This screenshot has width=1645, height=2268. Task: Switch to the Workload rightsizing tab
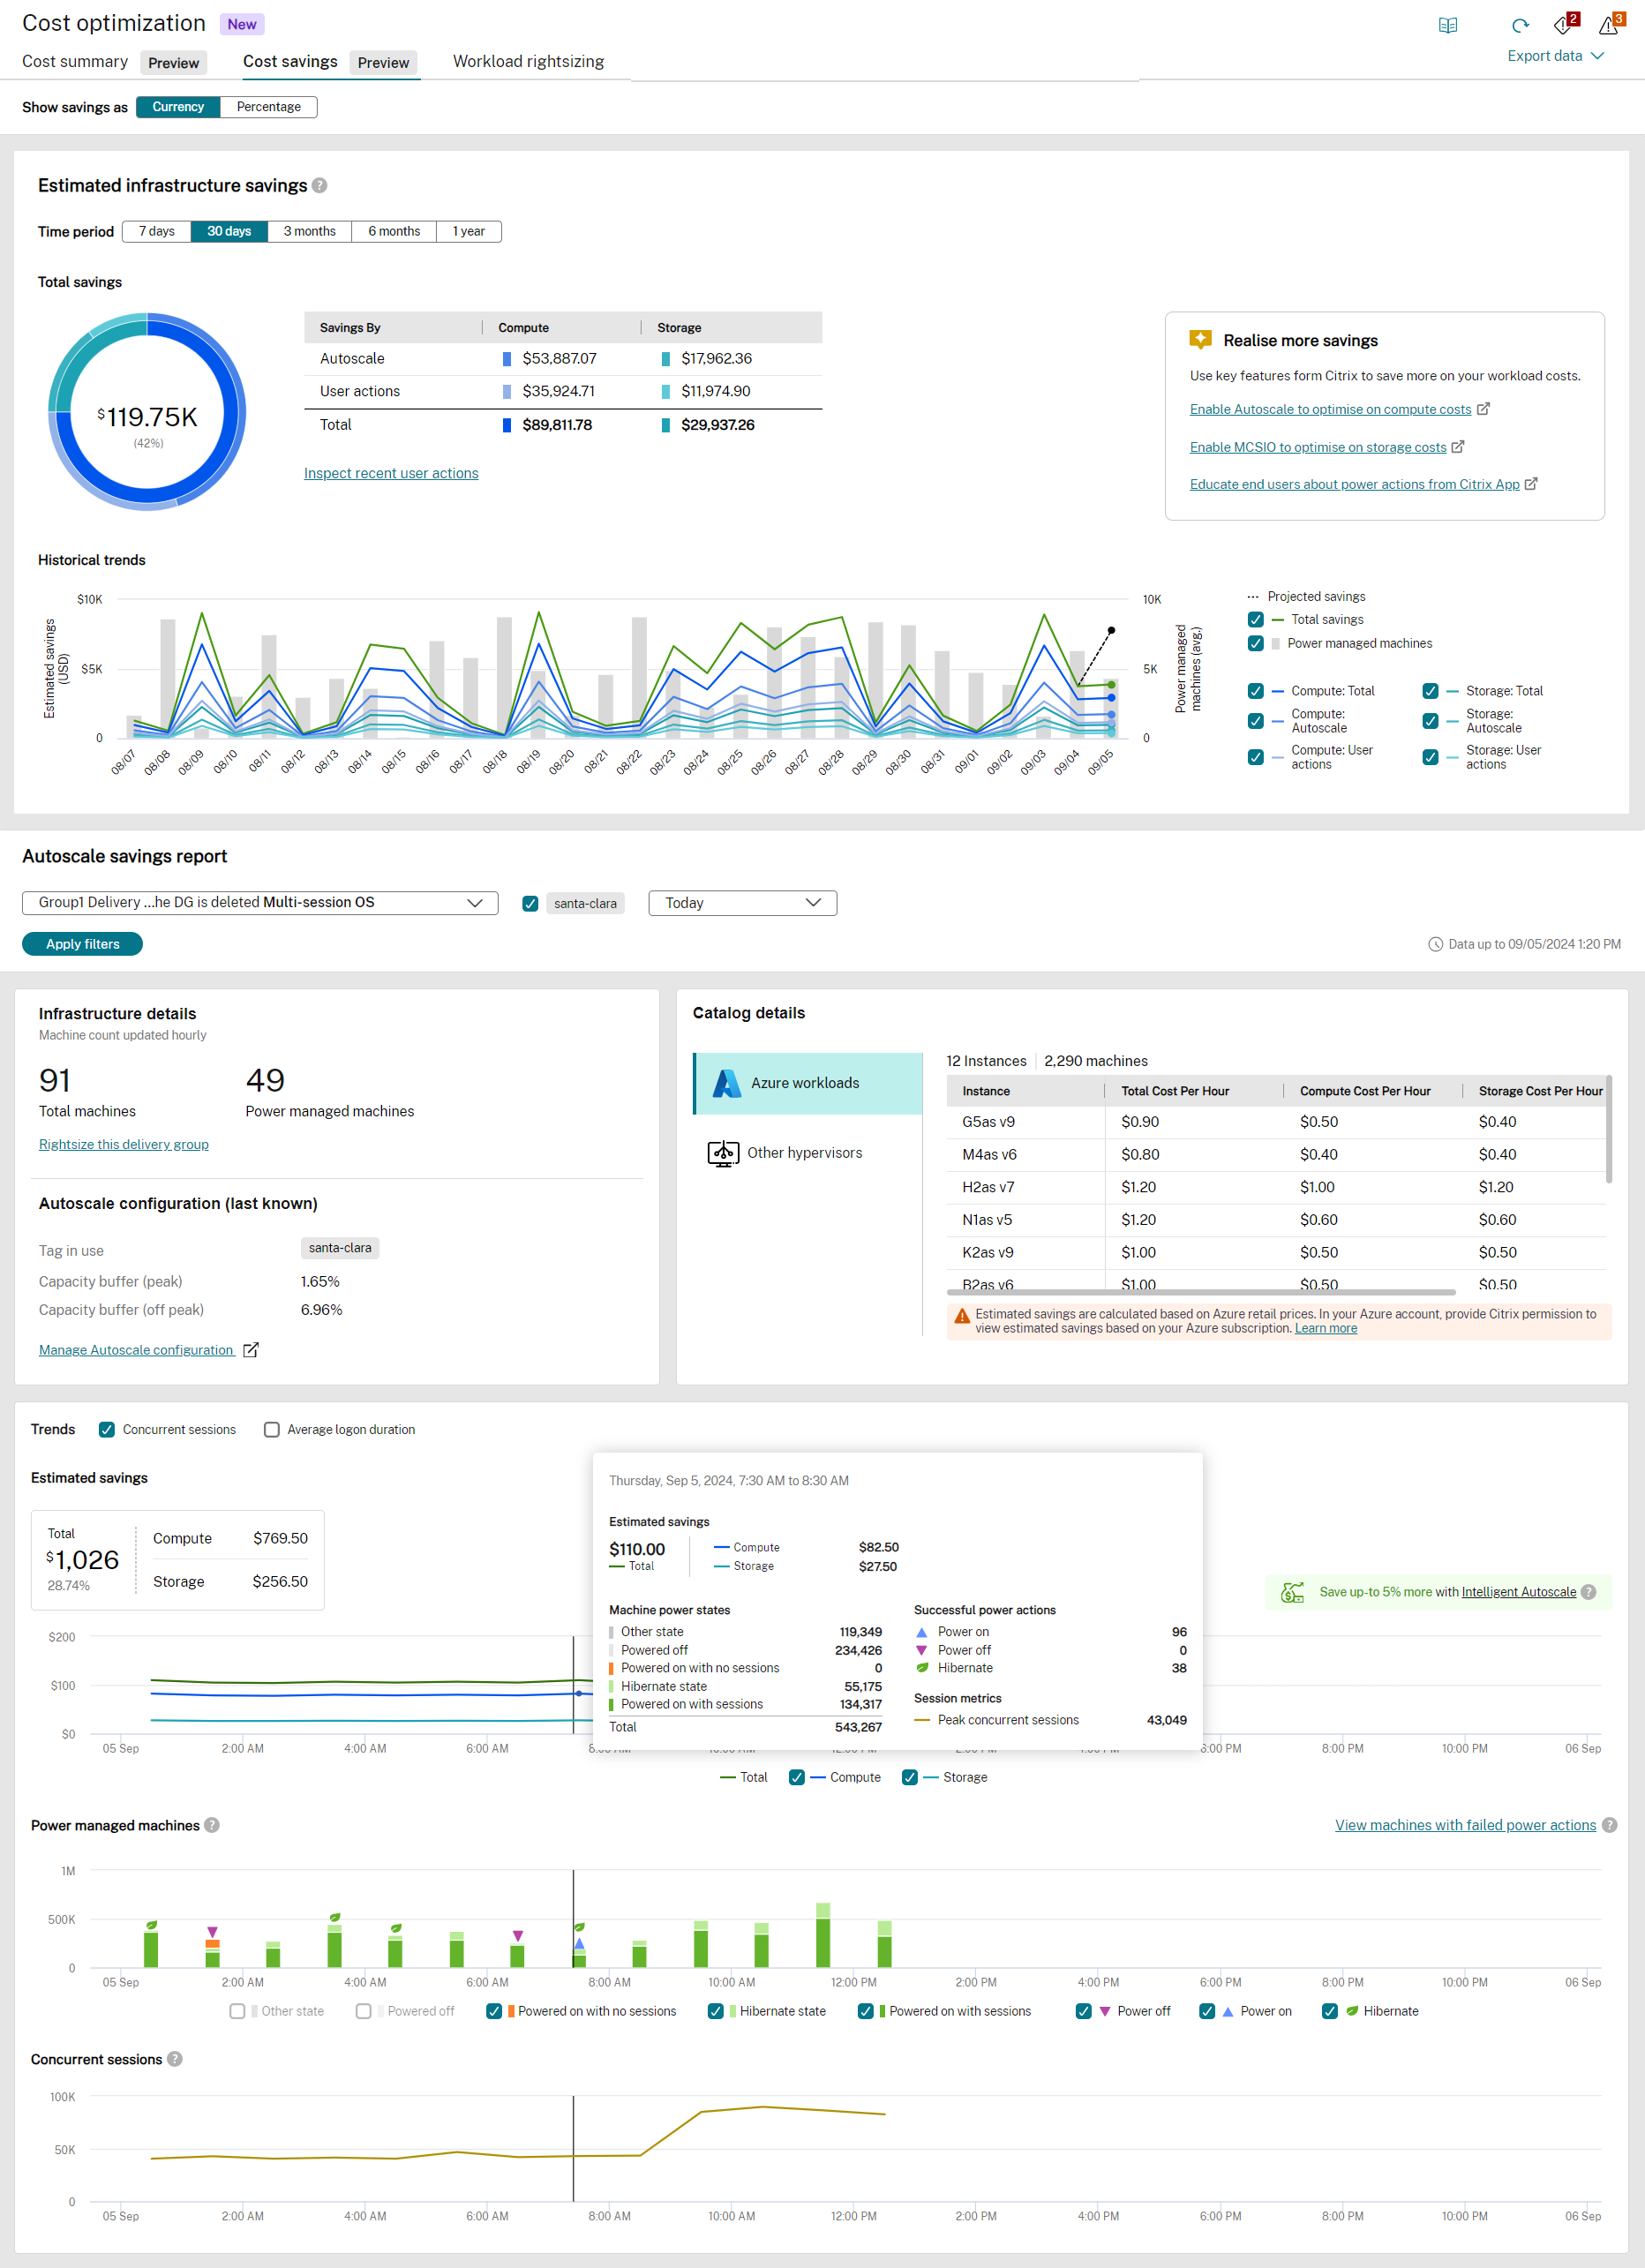528,61
